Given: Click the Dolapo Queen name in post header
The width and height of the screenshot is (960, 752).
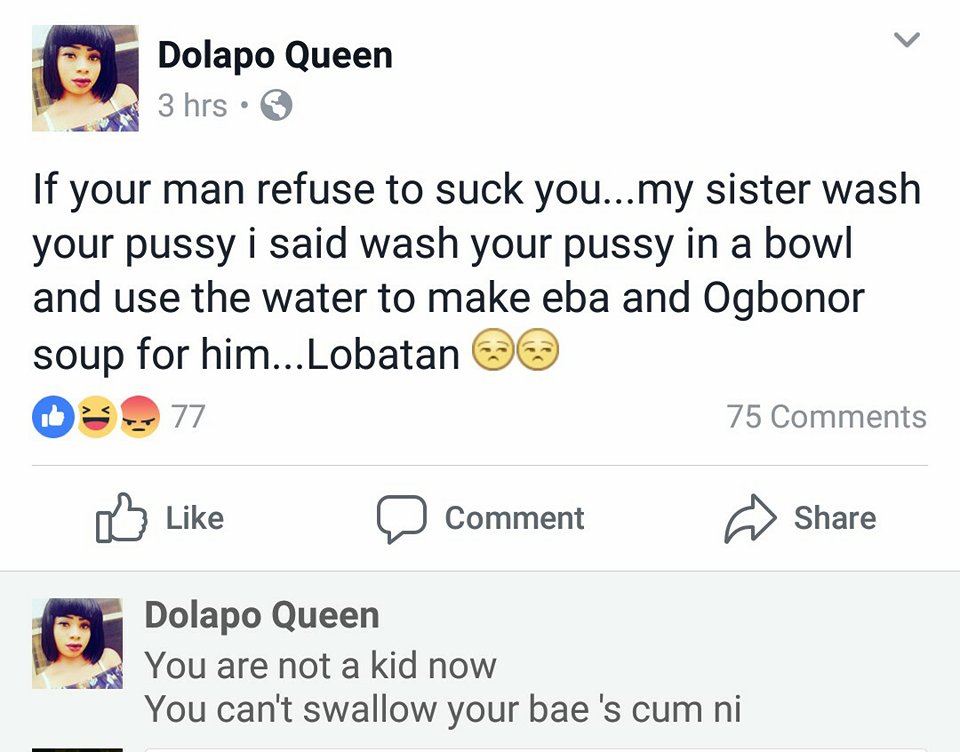Looking at the screenshot, I should click(275, 55).
